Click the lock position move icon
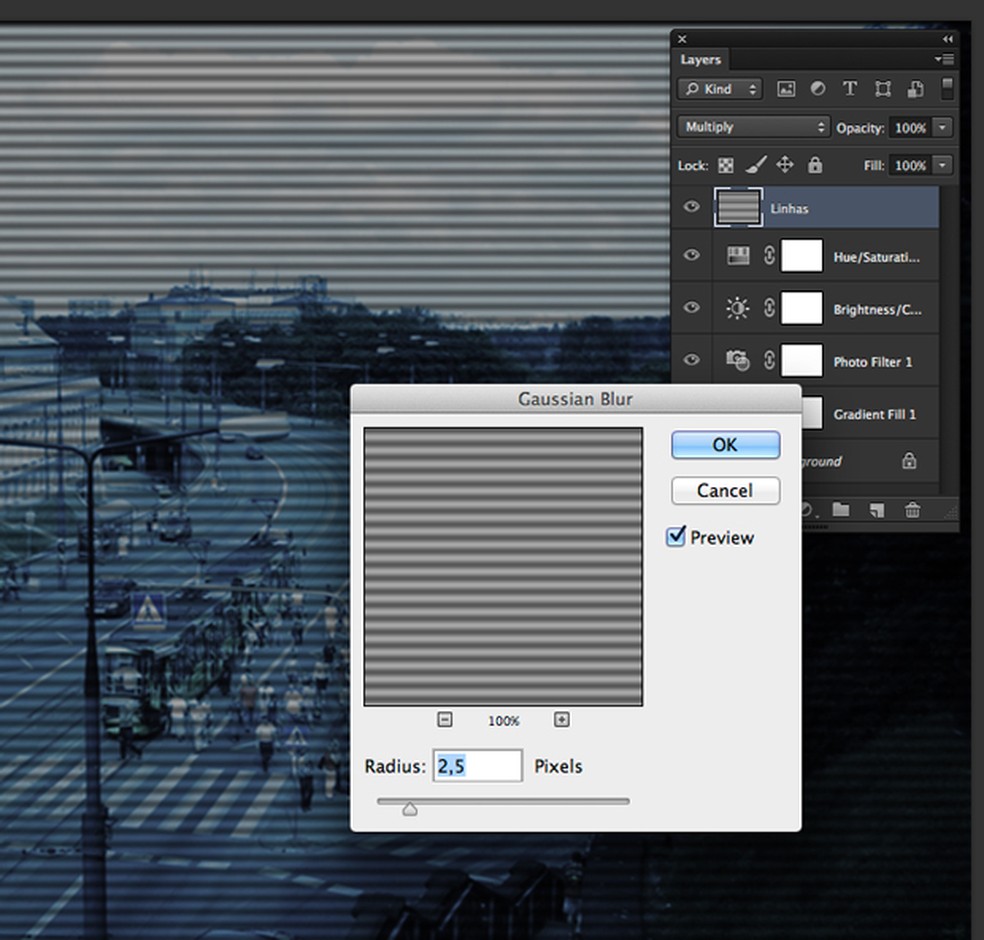The height and width of the screenshot is (940, 984). coord(785,165)
